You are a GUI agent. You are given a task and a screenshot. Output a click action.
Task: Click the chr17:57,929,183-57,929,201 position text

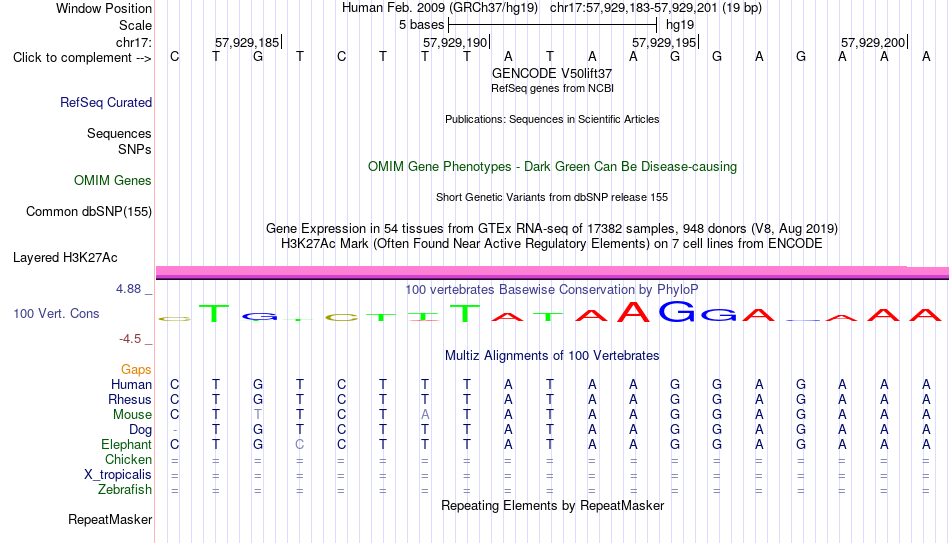pyautogui.click(x=656, y=8)
